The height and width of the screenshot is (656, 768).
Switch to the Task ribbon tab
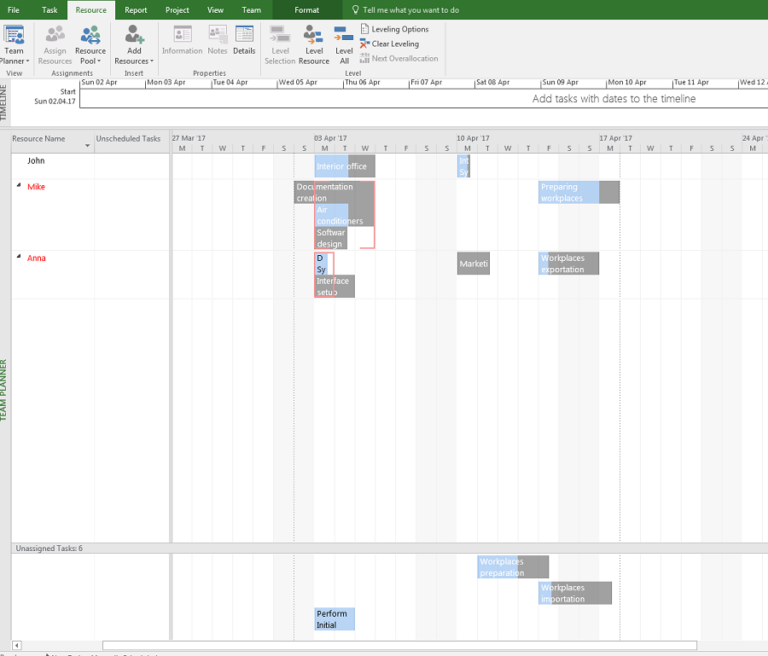click(49, 10)
